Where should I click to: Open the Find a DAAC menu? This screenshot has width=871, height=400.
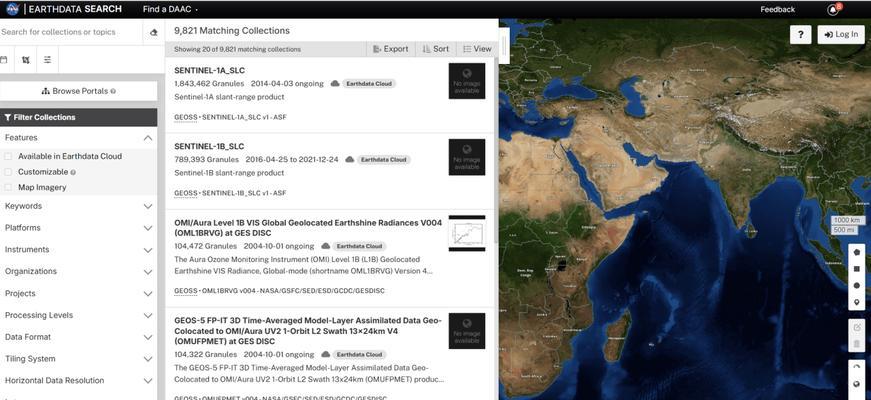point(170,9)
